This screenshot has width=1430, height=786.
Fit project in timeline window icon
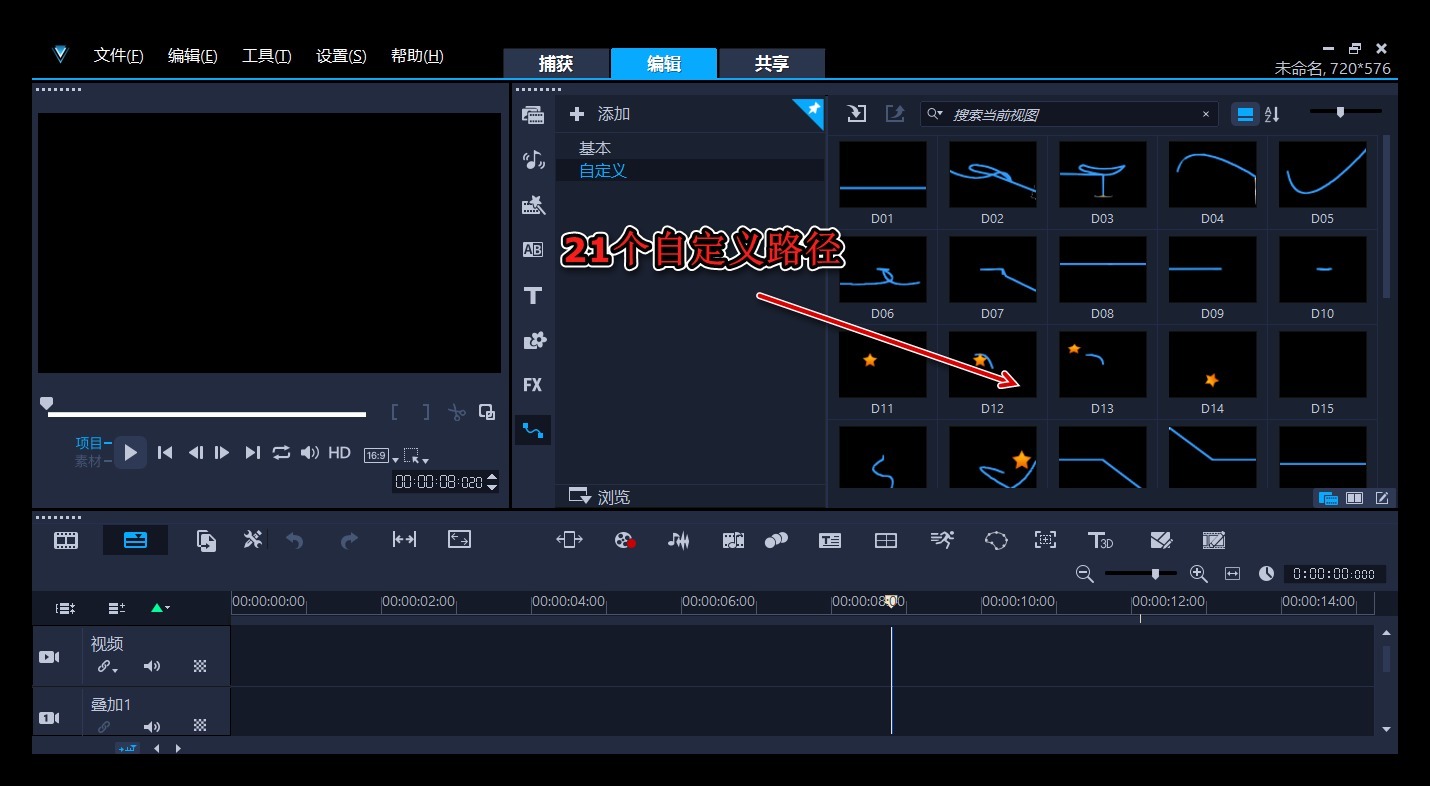click(1232, 574)
